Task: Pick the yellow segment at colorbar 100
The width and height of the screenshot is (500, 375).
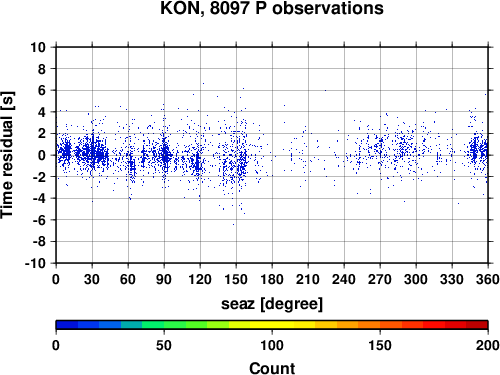Action: pyautogui.click(x=272, y=325)
